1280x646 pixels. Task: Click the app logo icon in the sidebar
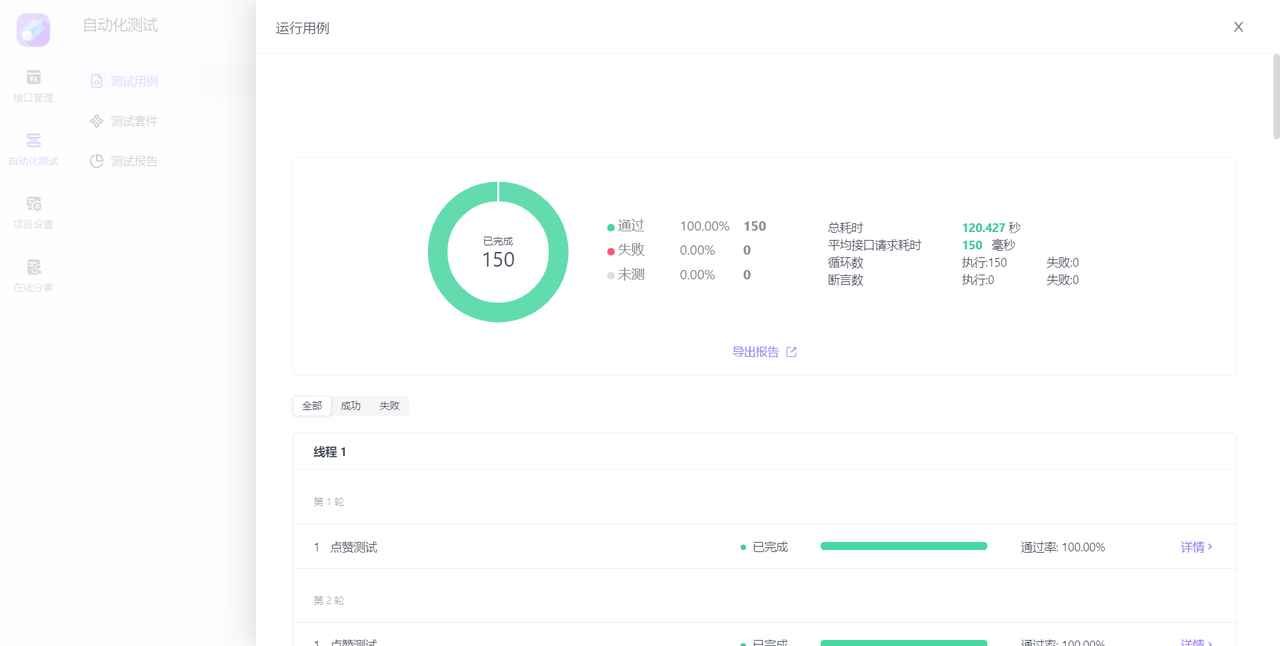click(33, 30)
